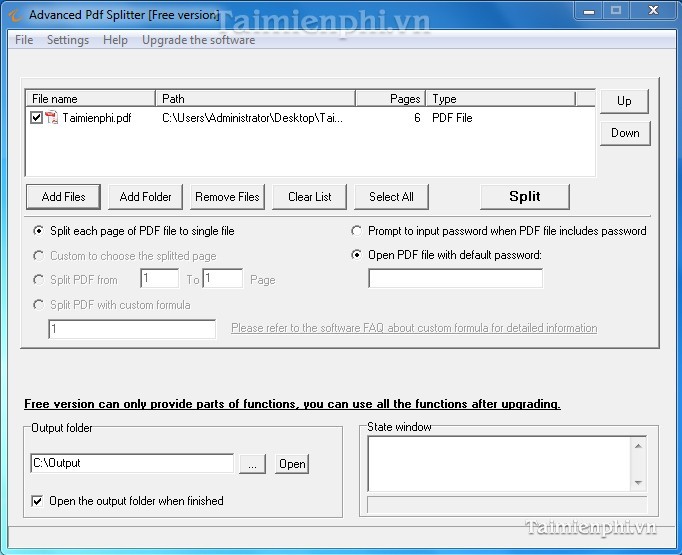Image resolution: width=682 pixels, height=555 pixels.
Task: Maximize the Advanced Pdf Splitter window
Action: [x=616, y=10]
